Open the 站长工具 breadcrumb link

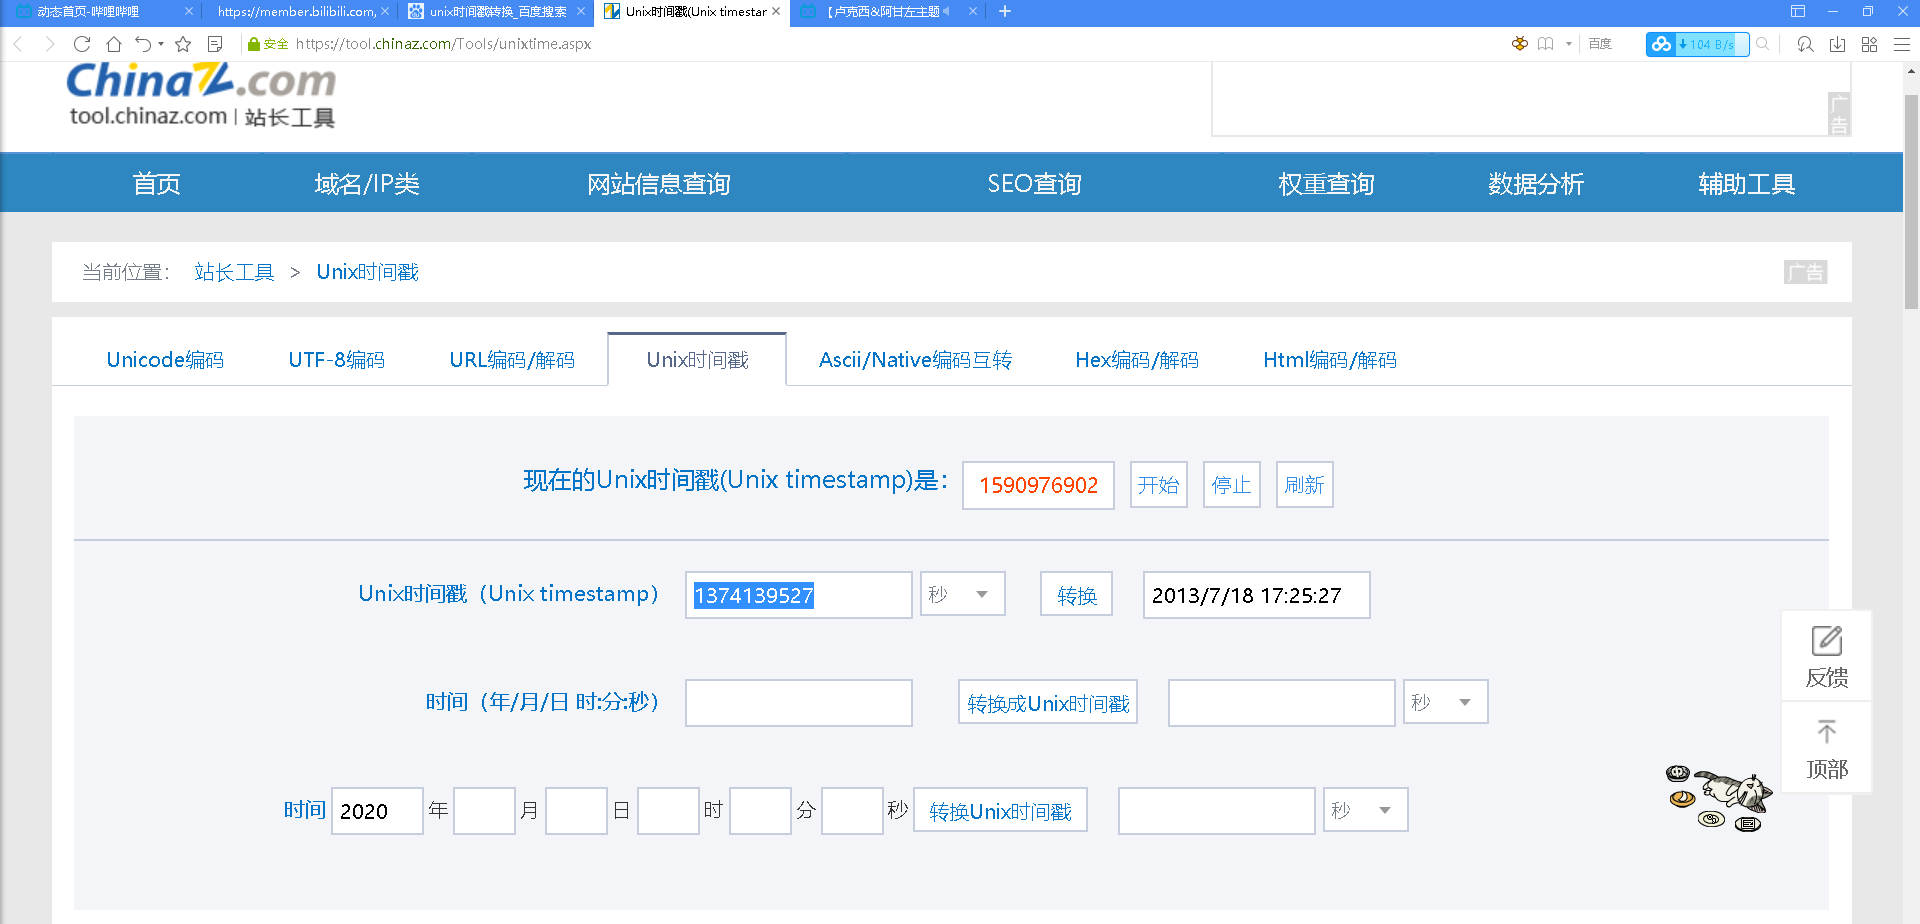[233, 271]
